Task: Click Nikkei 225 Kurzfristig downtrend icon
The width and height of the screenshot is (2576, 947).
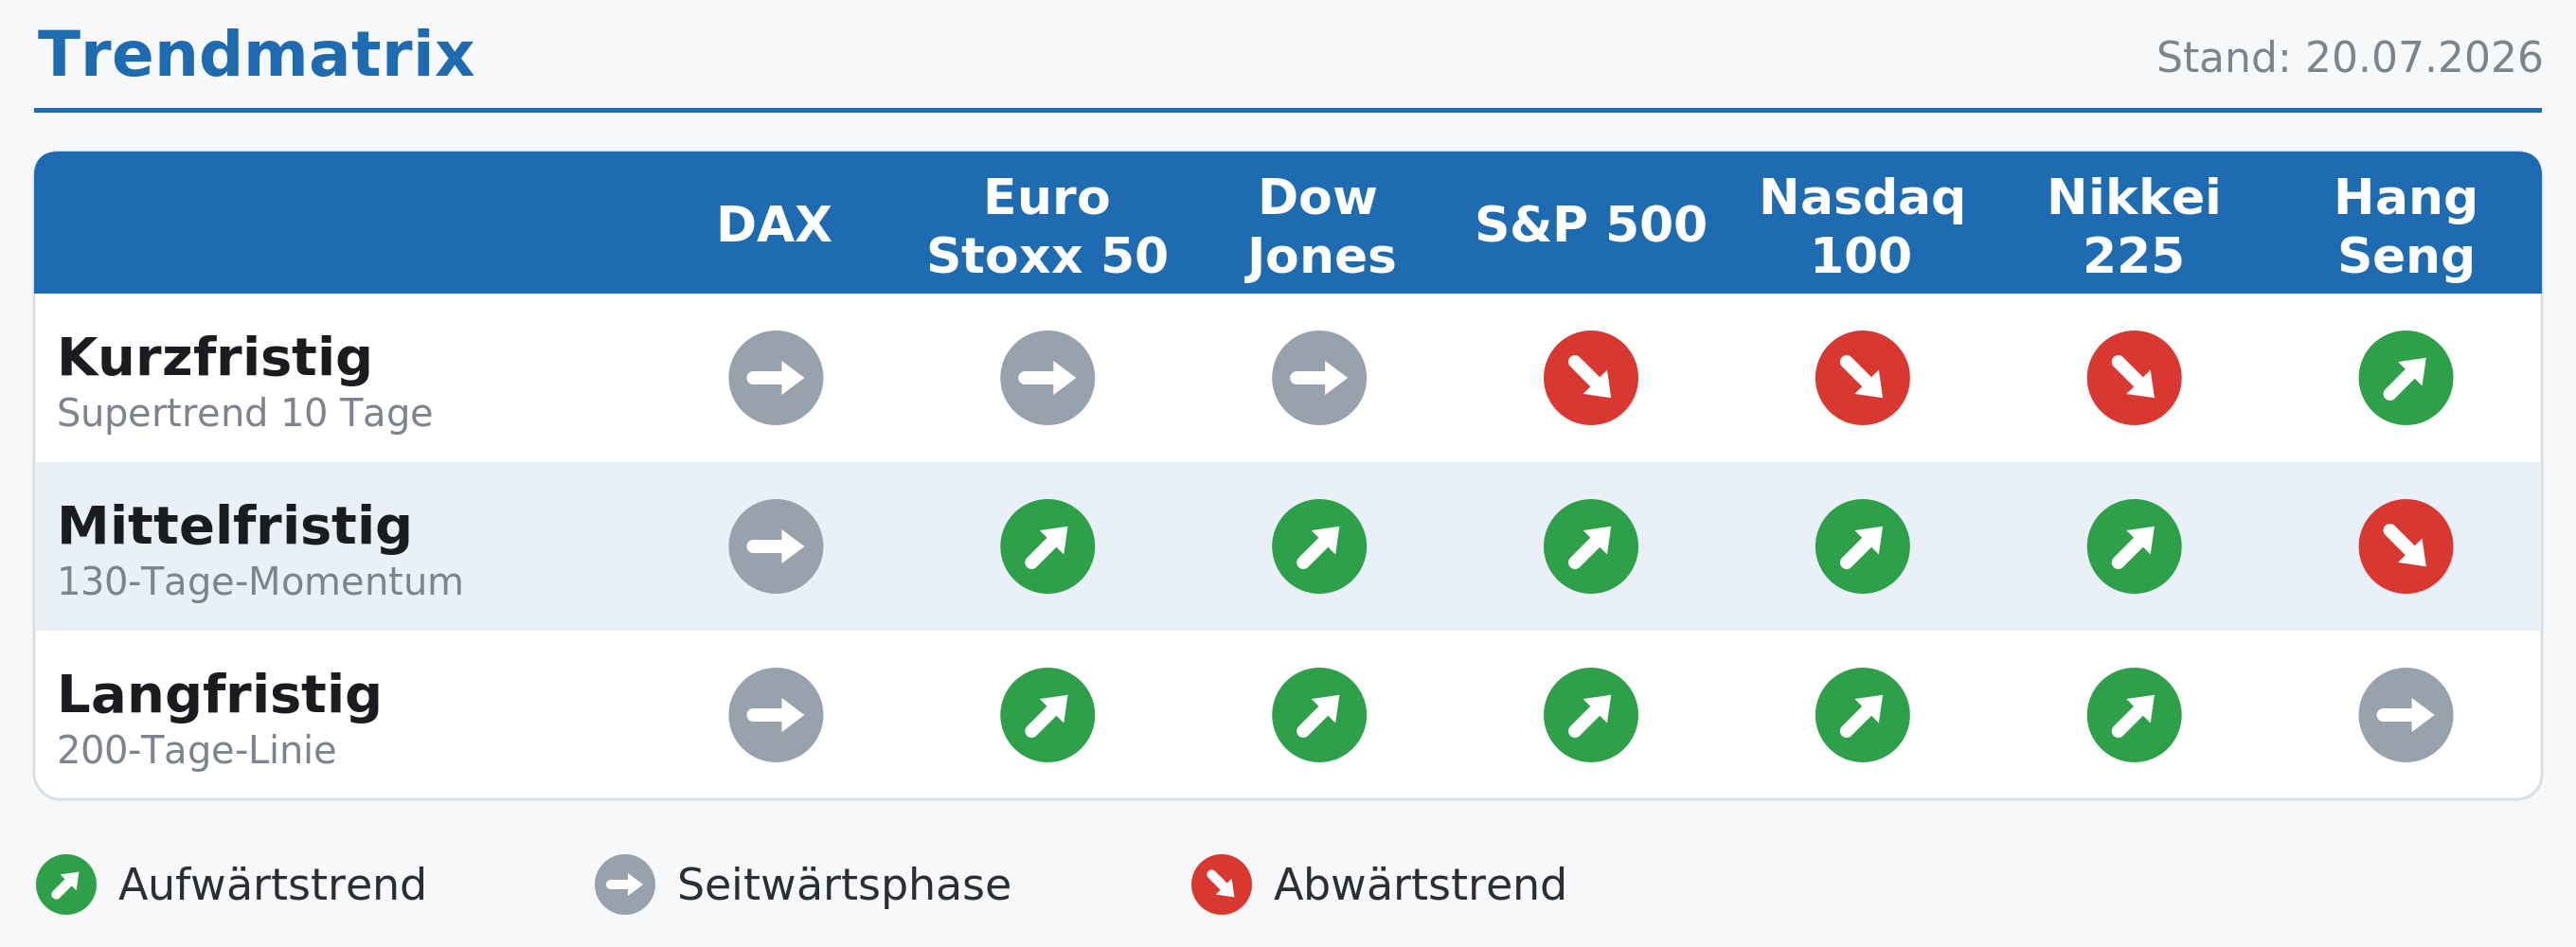Action: (2134, 378)
